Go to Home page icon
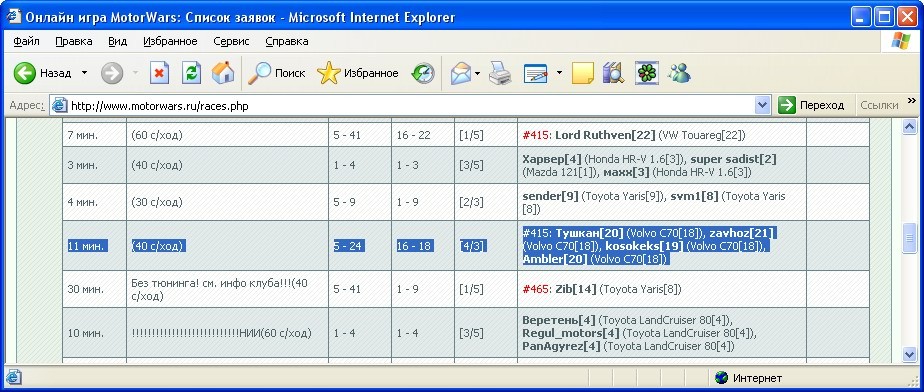Image resolution: width=924 pixels, height=392 pixels. [x=223, y=73]
